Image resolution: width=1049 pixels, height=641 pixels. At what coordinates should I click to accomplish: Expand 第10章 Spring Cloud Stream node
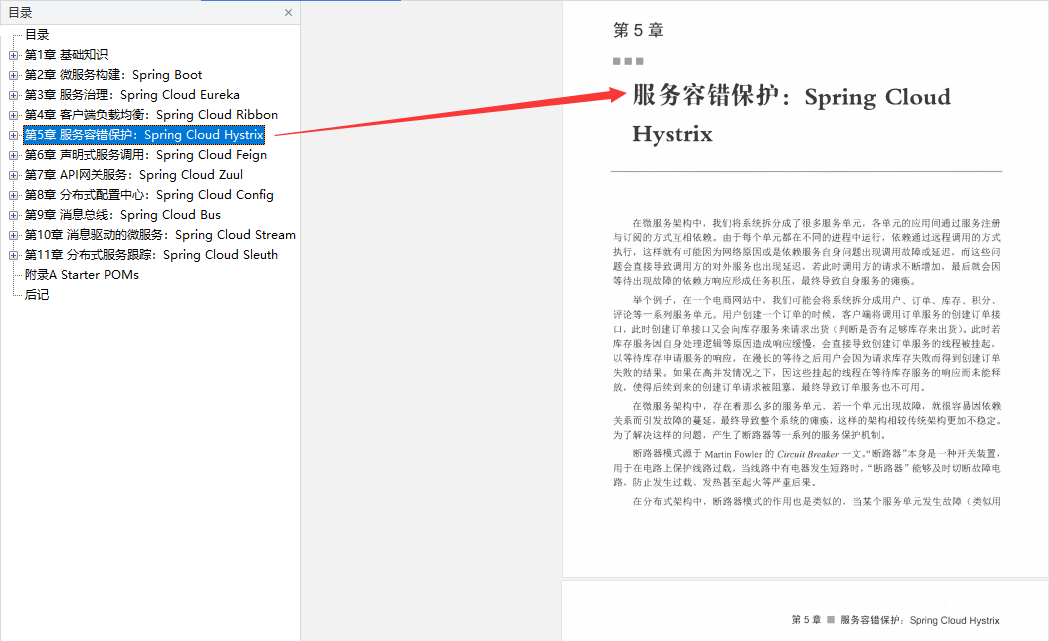[13, 236]
